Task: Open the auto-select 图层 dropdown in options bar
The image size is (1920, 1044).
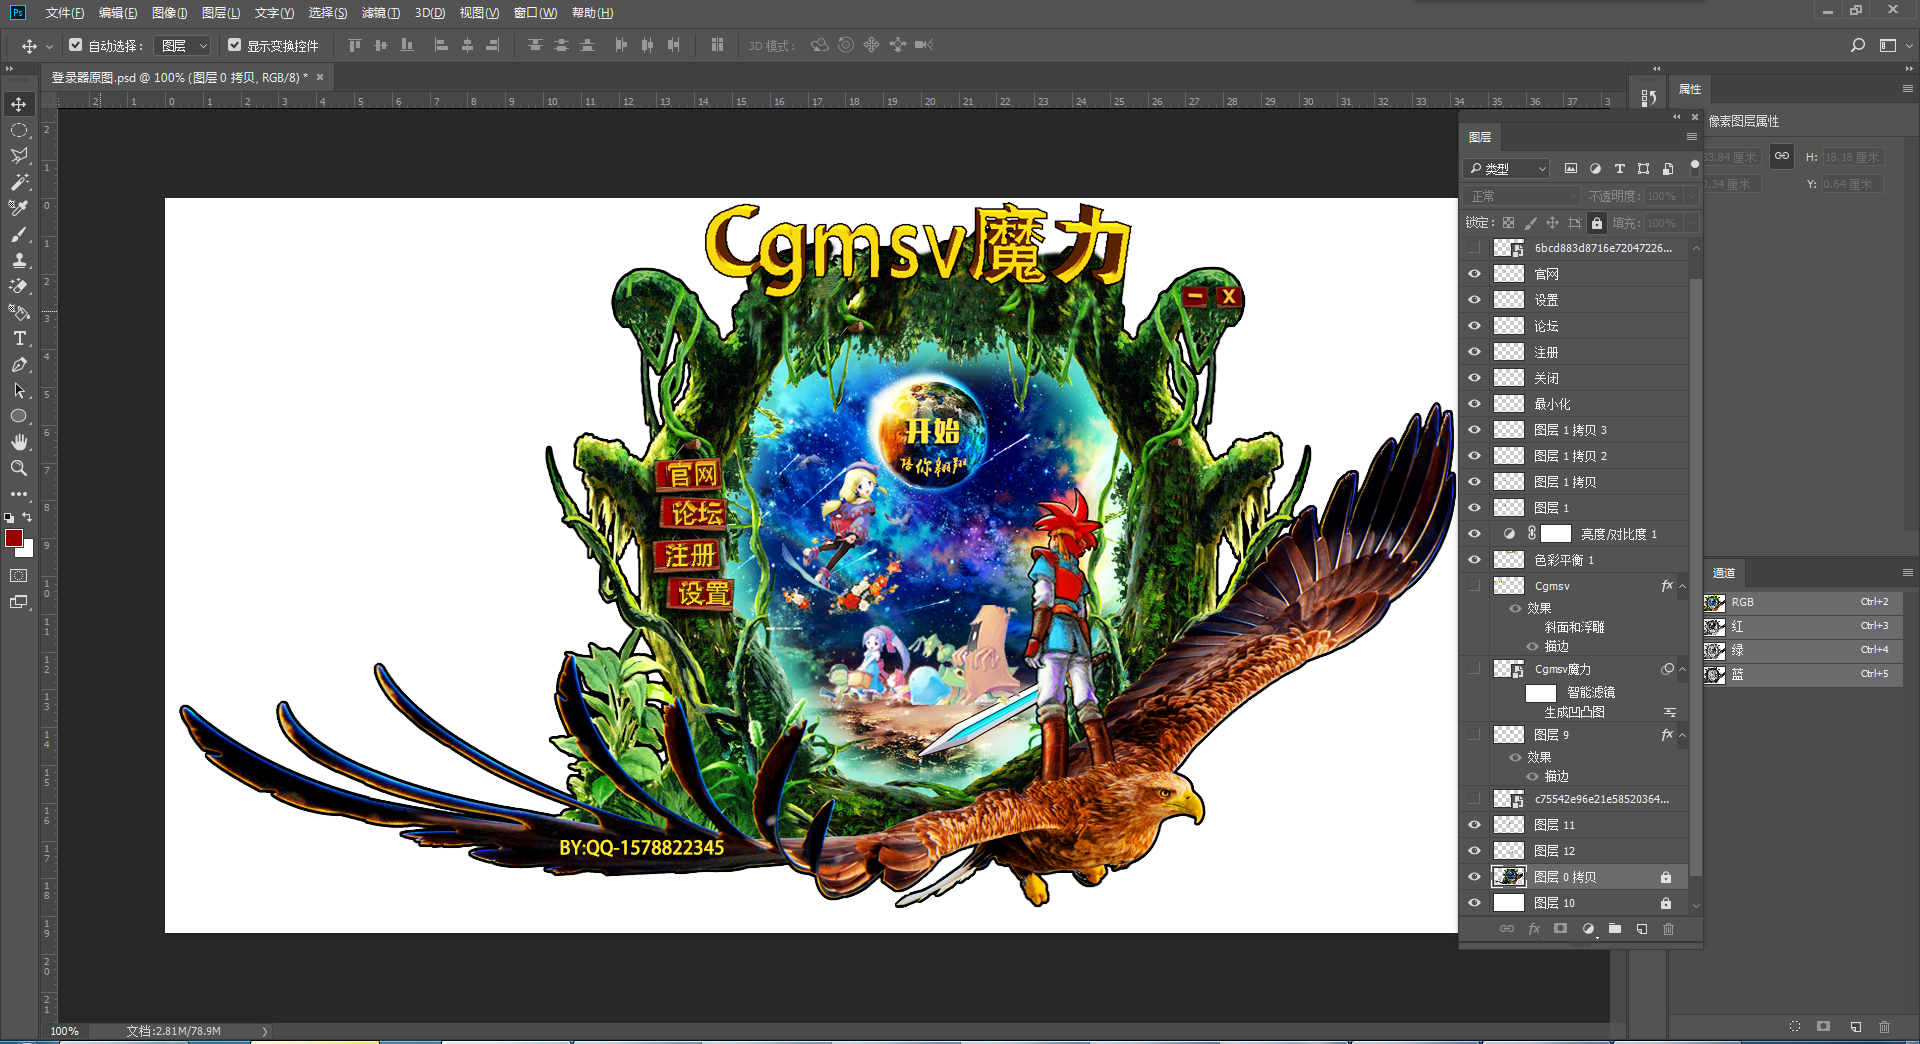Action: pyautogui.click(x=183, y=45)
